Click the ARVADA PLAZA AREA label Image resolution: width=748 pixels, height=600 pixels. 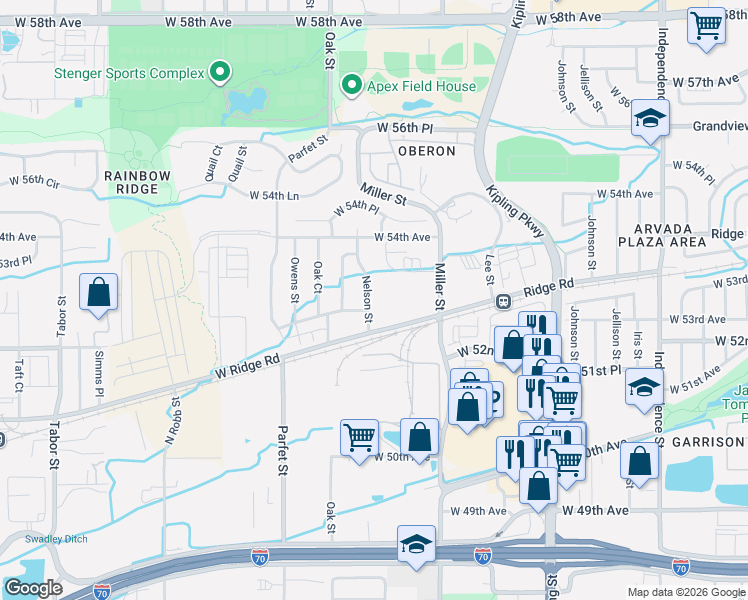coord(662,236)
